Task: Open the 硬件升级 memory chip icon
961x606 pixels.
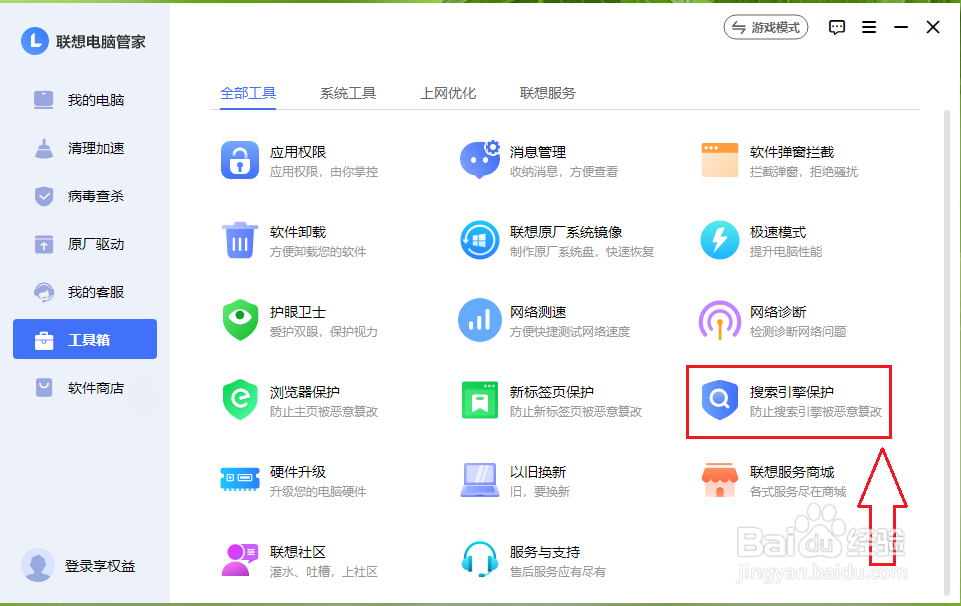Action: (240, 479)
